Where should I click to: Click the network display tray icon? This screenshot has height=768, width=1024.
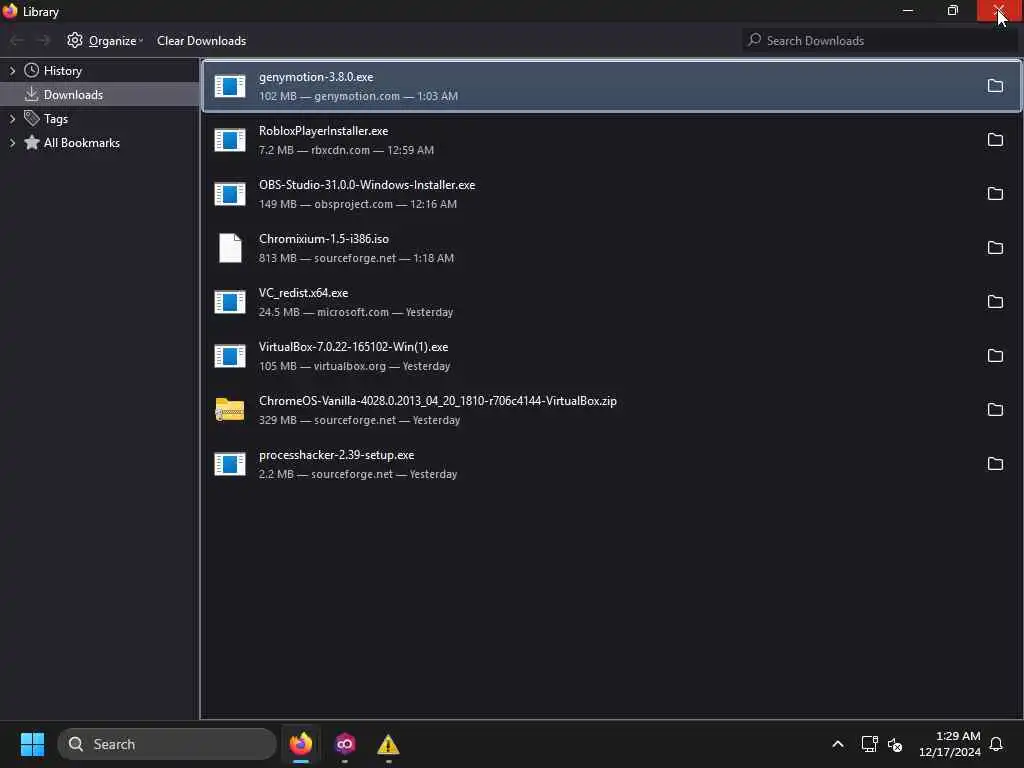pyautogui.click(x=869, y=744)
